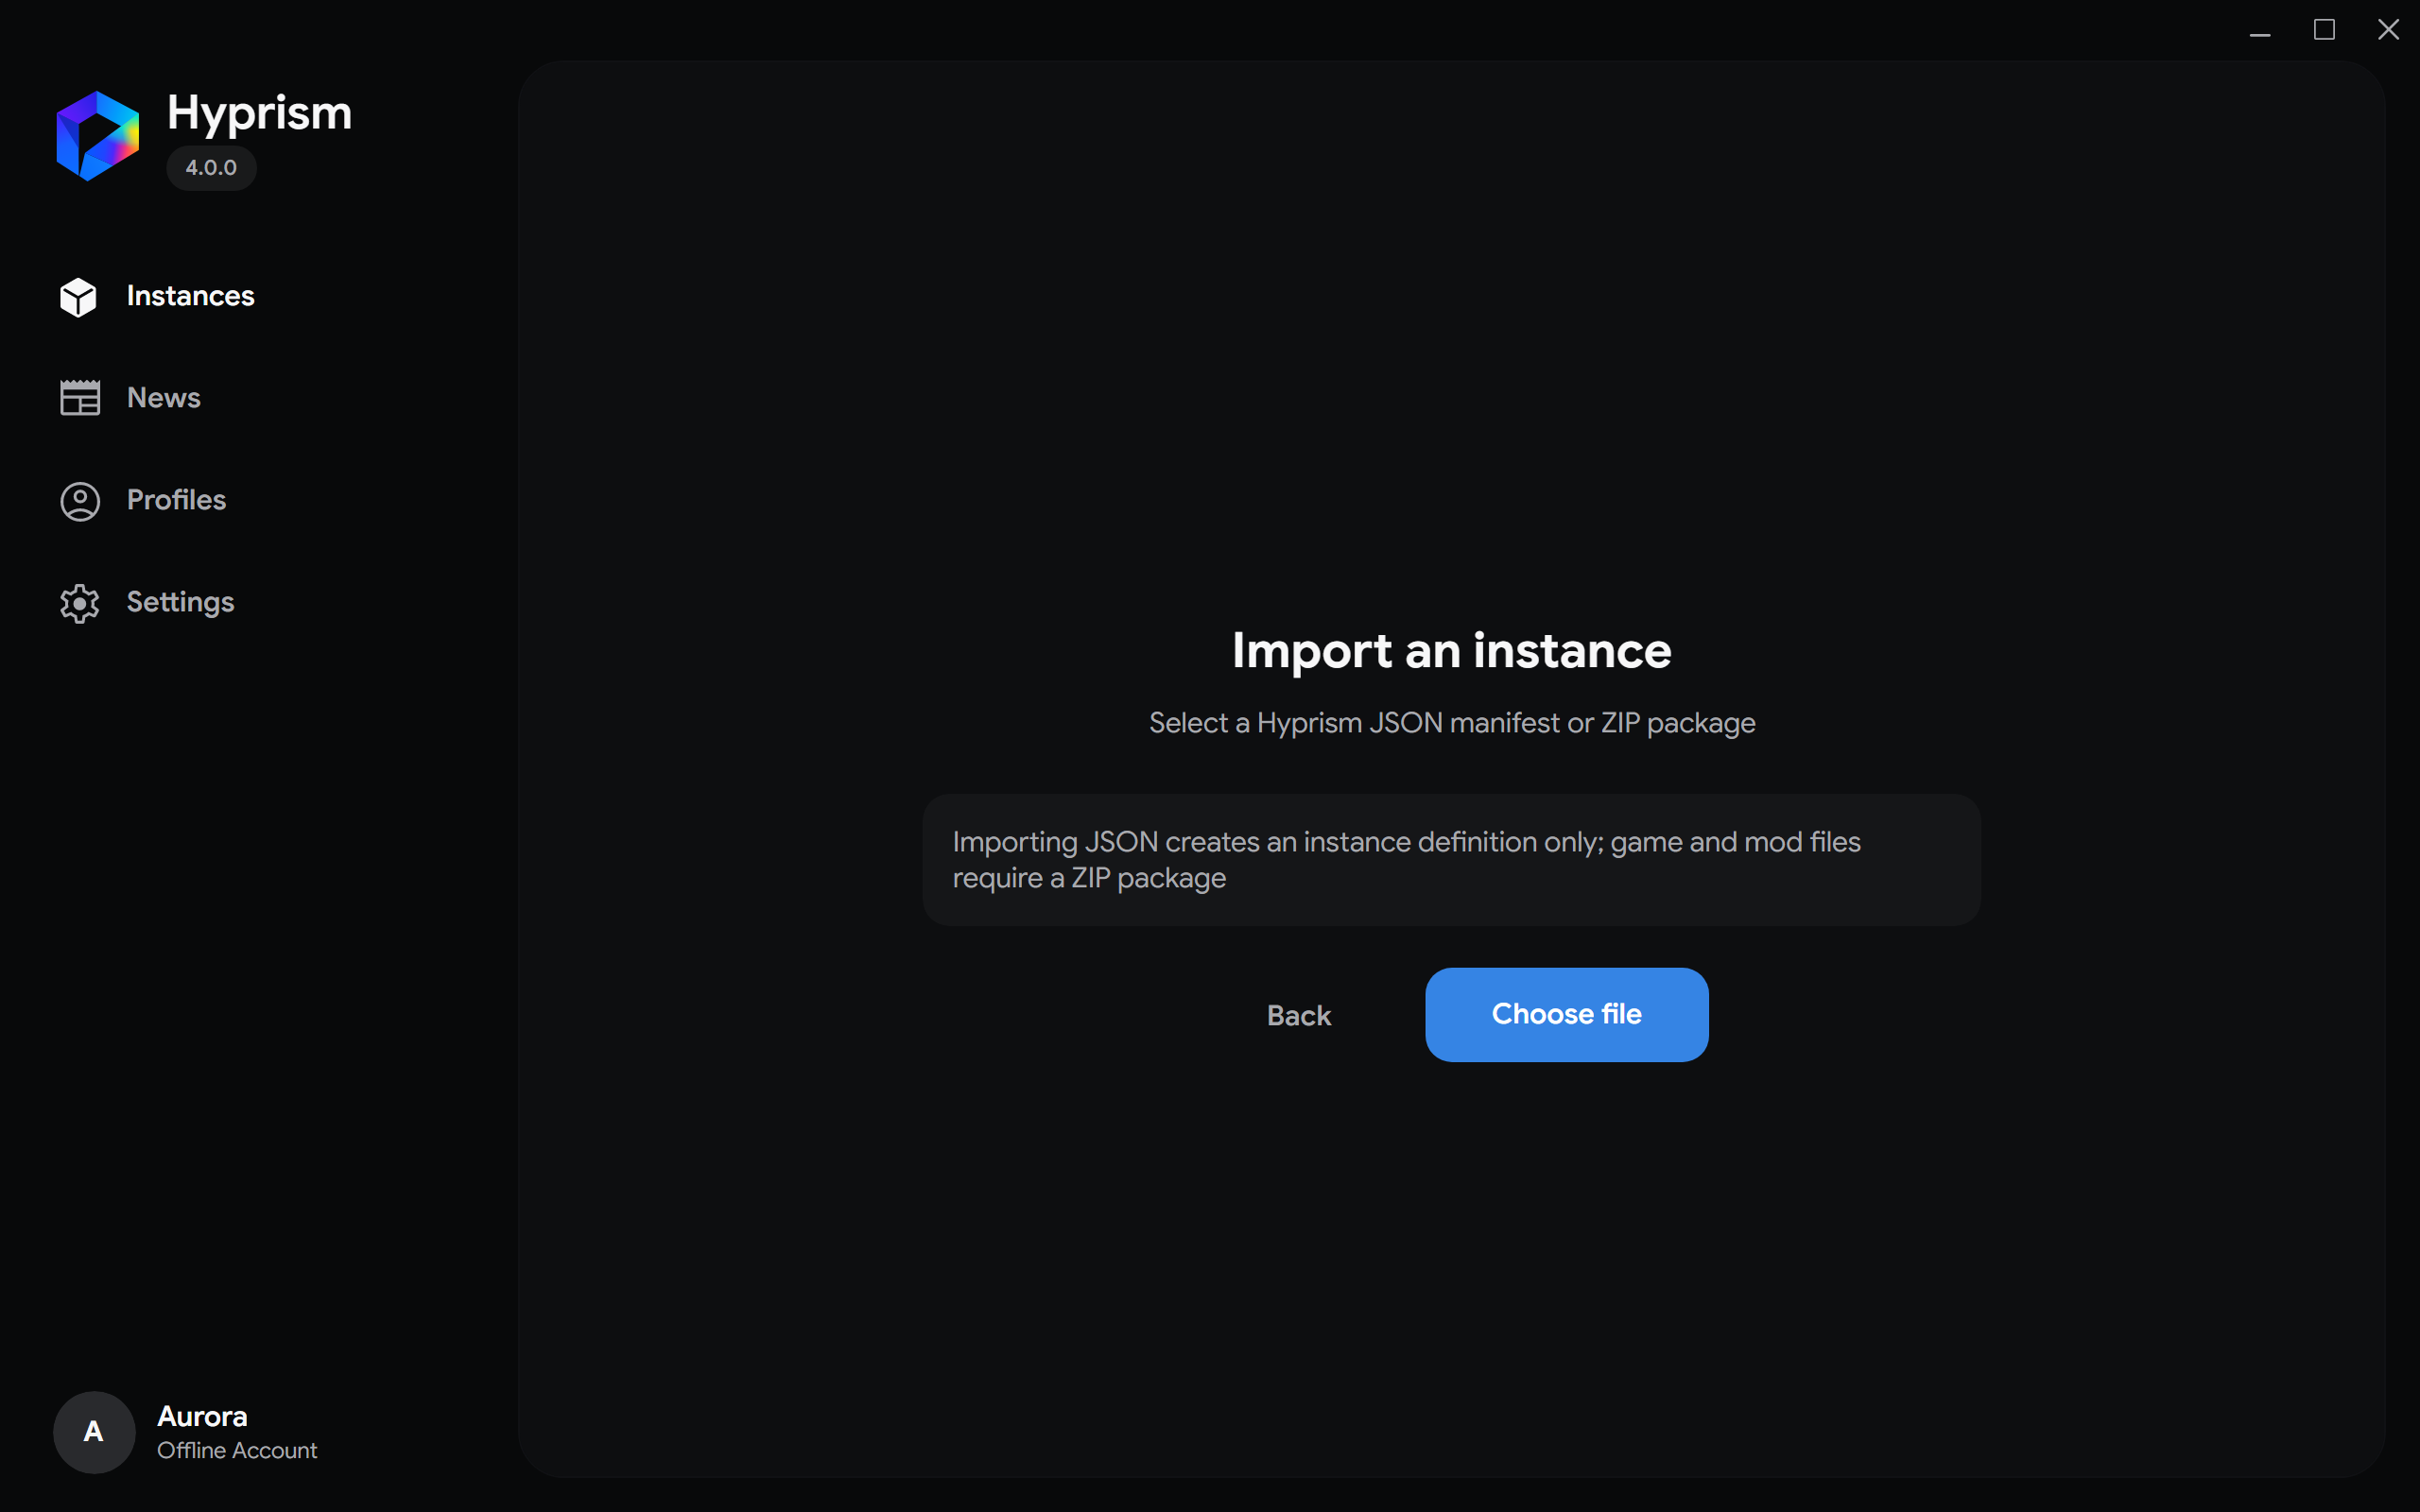Open the News section
Screen dimensions: 2420x1512
pyautogui.click(x=163, y=398)
